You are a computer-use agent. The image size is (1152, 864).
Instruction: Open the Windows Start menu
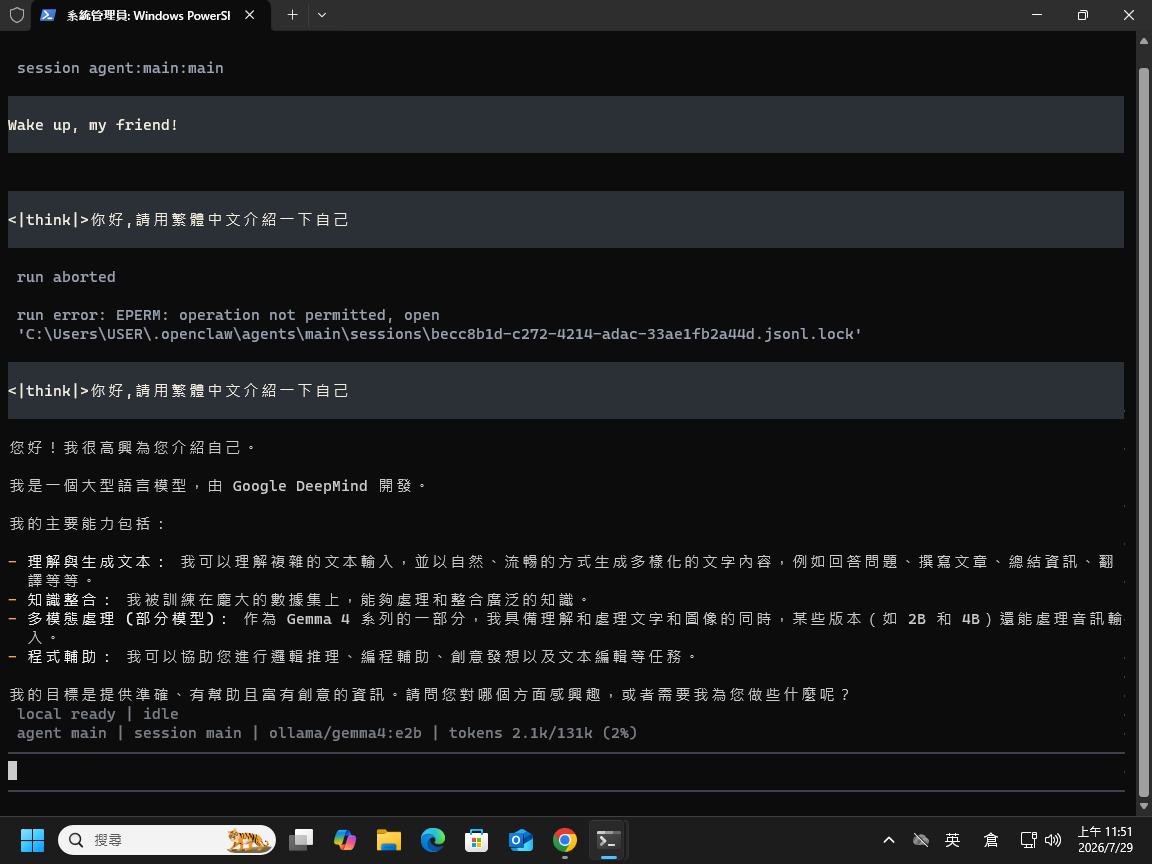click(x=32, y=840)
